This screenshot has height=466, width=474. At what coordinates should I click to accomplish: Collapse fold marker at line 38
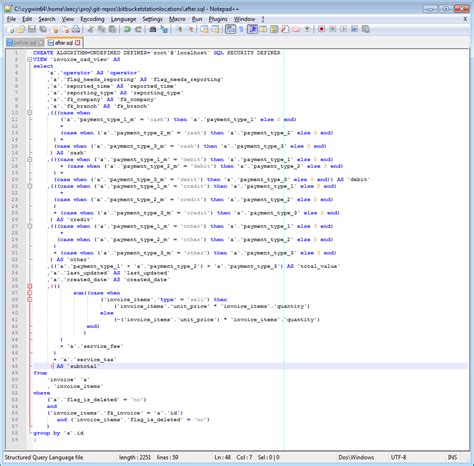tap(30, 299)
